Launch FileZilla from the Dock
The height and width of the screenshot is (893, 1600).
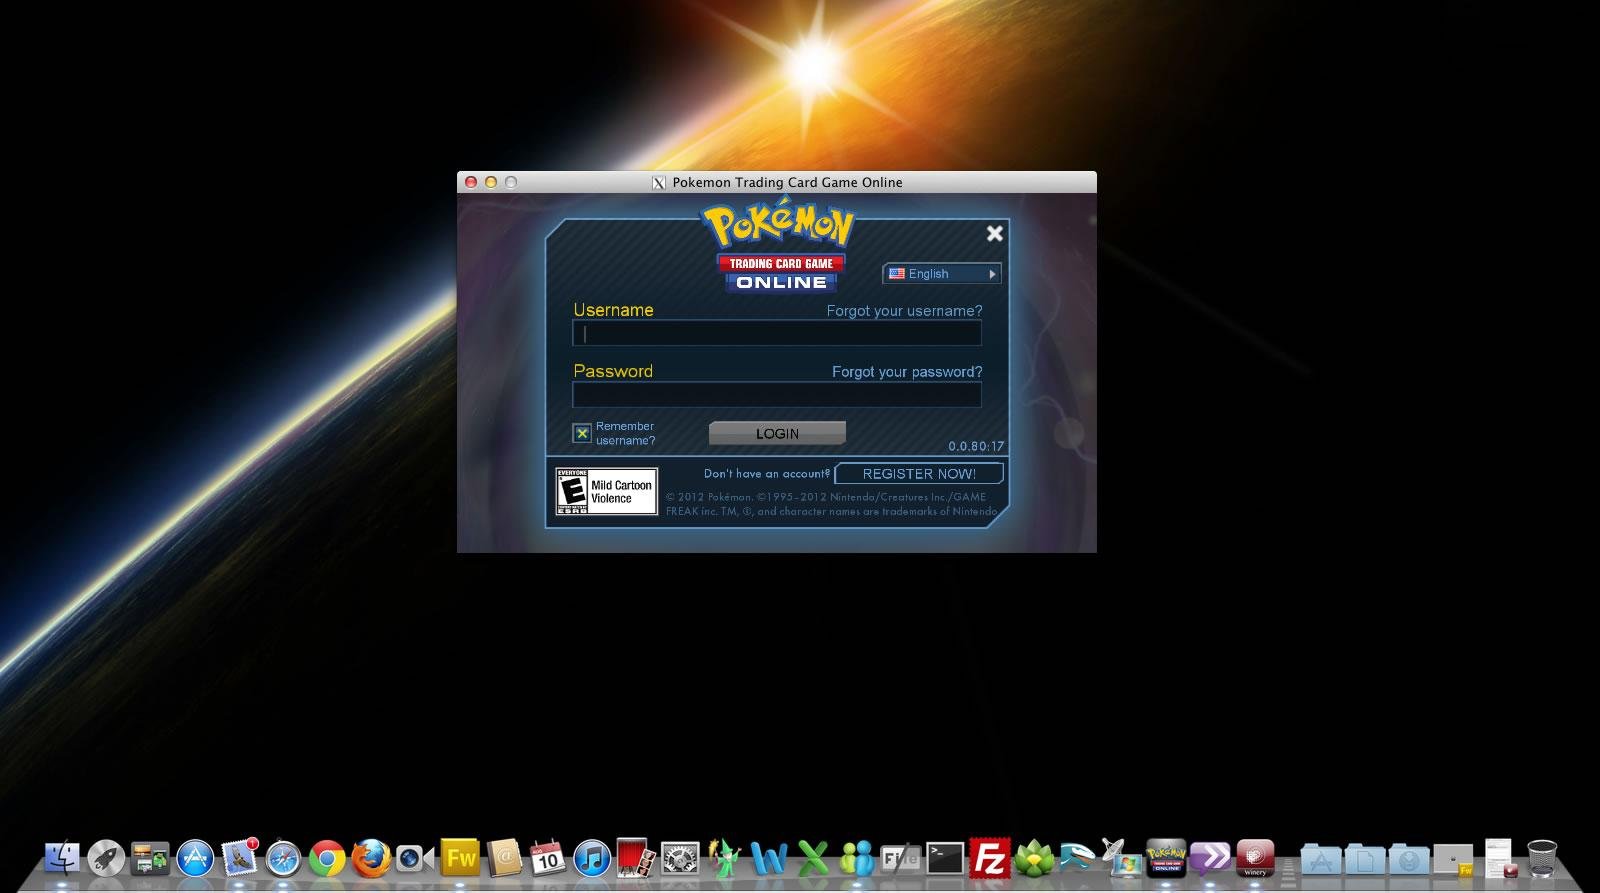989,858
